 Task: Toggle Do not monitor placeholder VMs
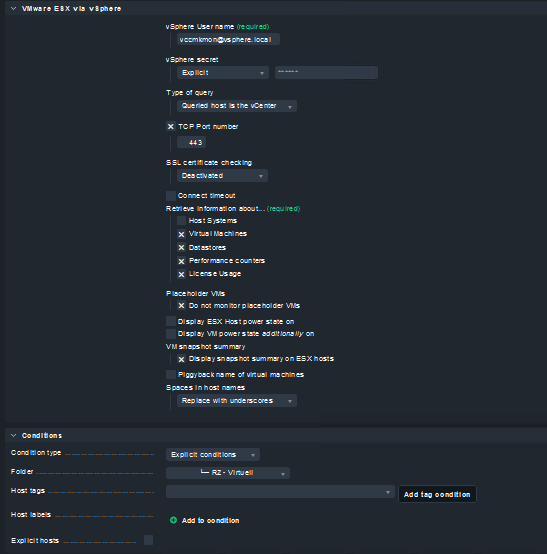(x=181, y=306)
